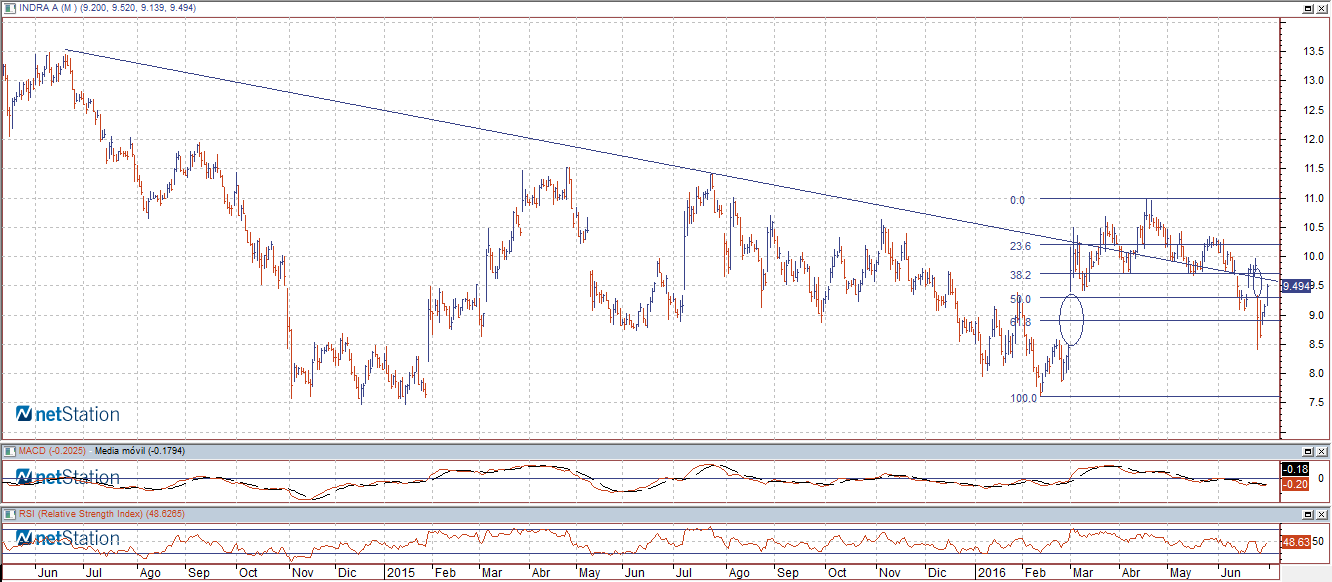The height and width of the screenshot is (582, 1332).
Task: Click the MACD (-0.2025) panel label
Action: (x=52, y=451)
